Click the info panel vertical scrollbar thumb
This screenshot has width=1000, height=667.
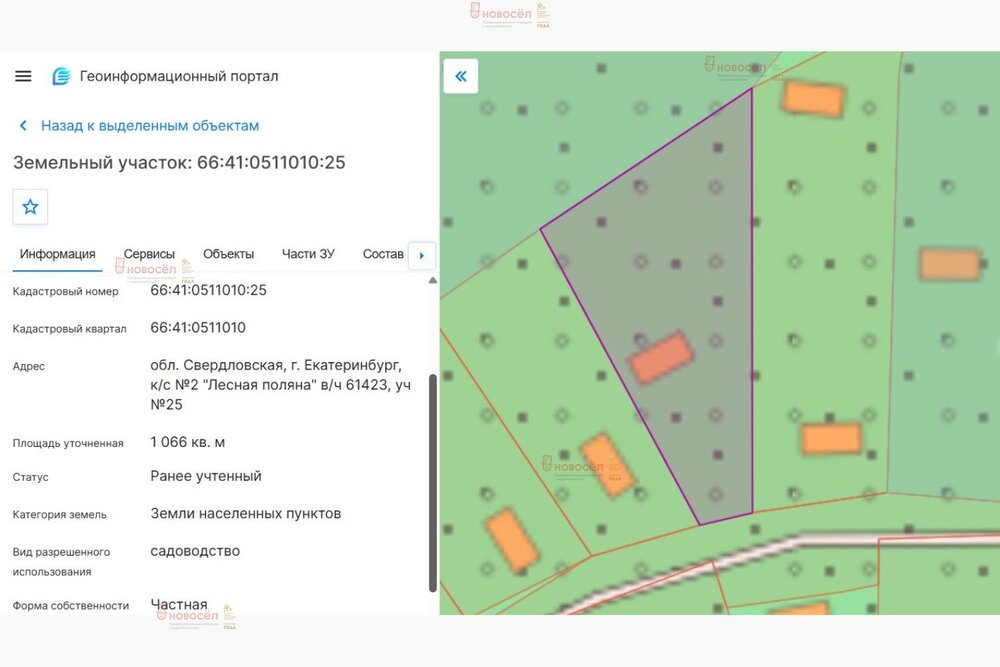pyautogui.click(x=433, y=483)
